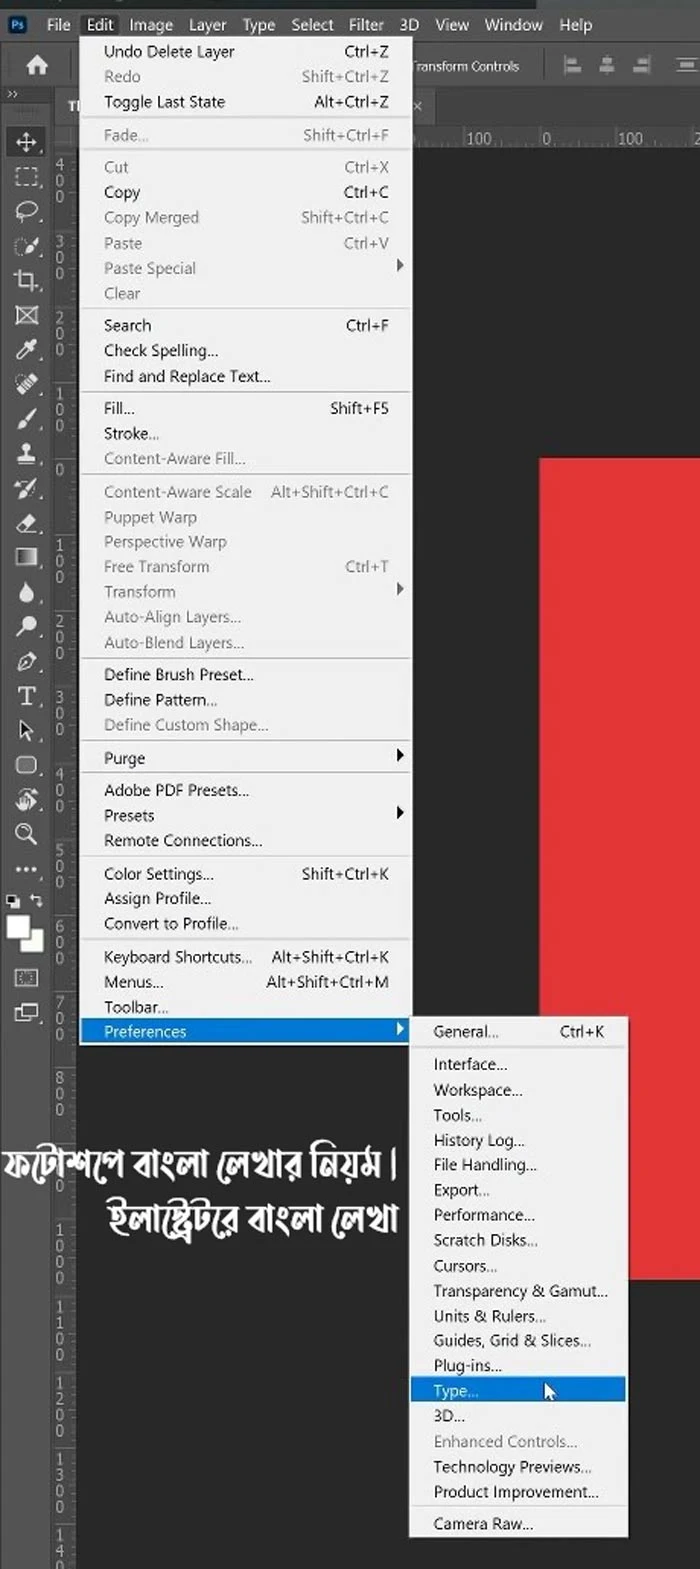Choose Units & Rulers... preferences
This screenshot has height=1569, width=700.
tap(518, 1315)
